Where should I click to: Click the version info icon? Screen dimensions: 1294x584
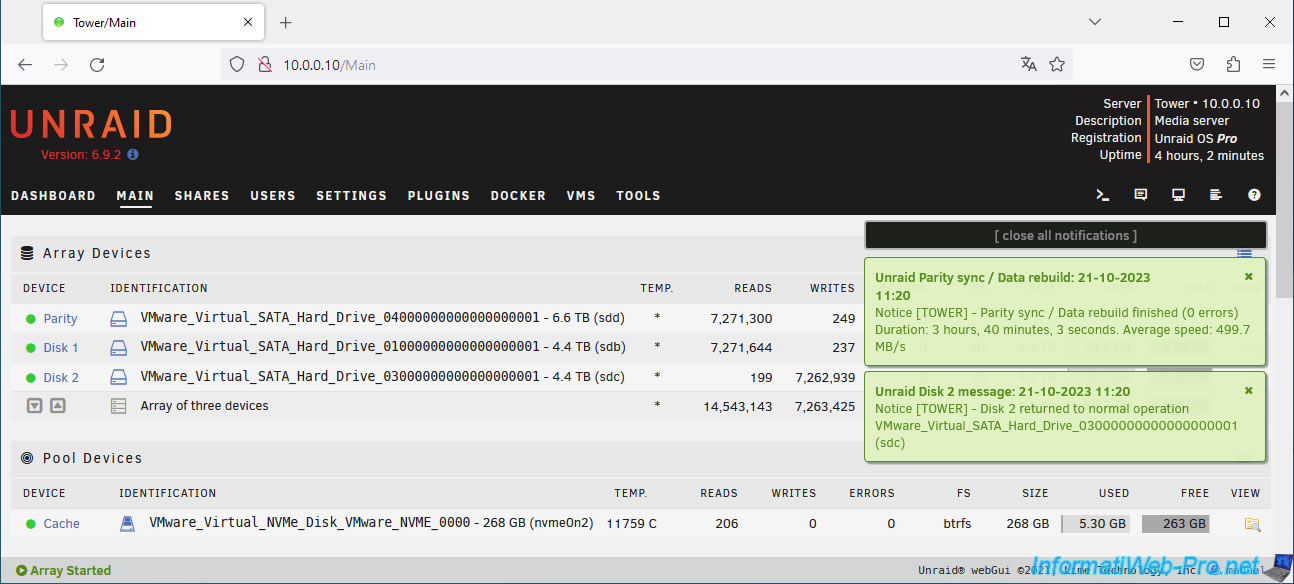click(133, 155)
